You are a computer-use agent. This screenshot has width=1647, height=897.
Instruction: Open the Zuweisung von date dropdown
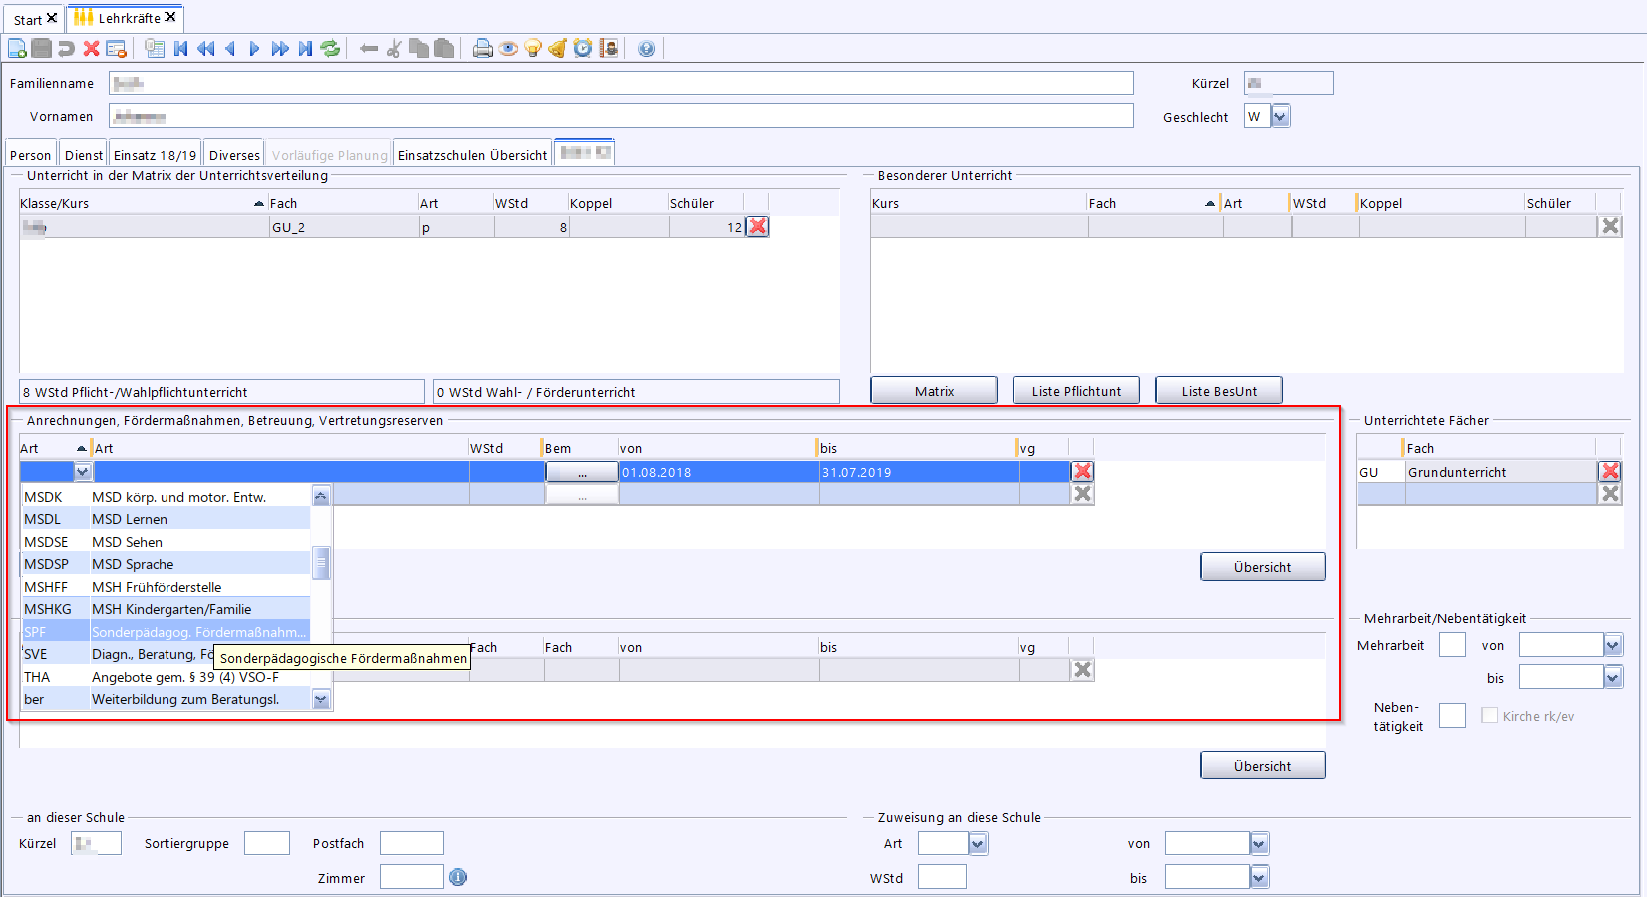tap(1259, 843)
